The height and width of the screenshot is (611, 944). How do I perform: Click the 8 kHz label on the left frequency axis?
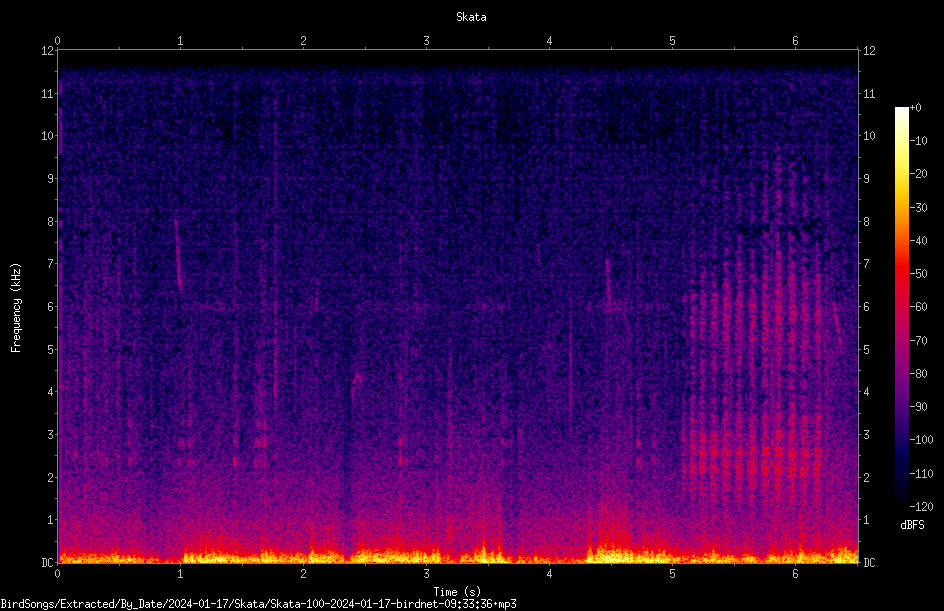pyautogui.click(x=51, y=222)
